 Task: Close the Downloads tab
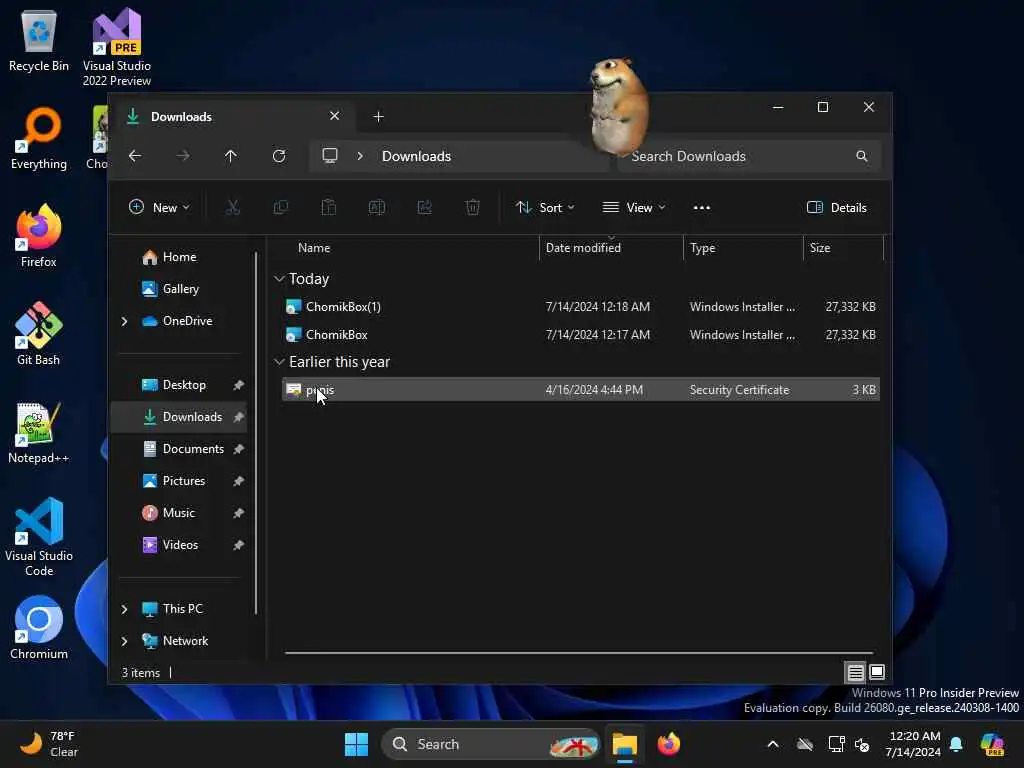(x=334, y=116)
